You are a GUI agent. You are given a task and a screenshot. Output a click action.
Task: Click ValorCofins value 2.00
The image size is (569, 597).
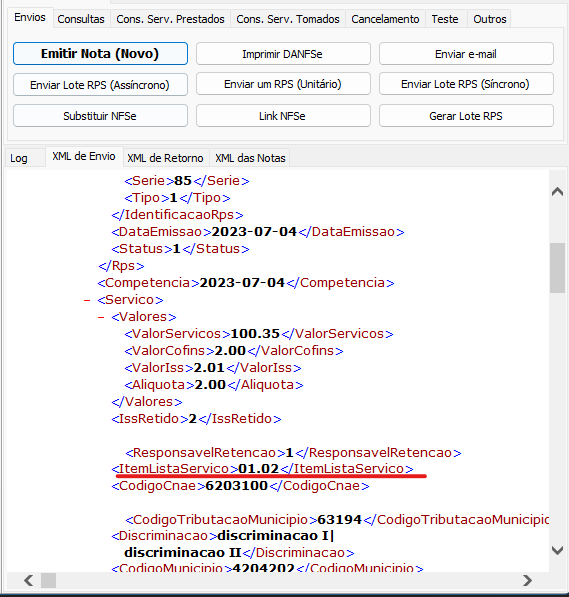[230, 351]
